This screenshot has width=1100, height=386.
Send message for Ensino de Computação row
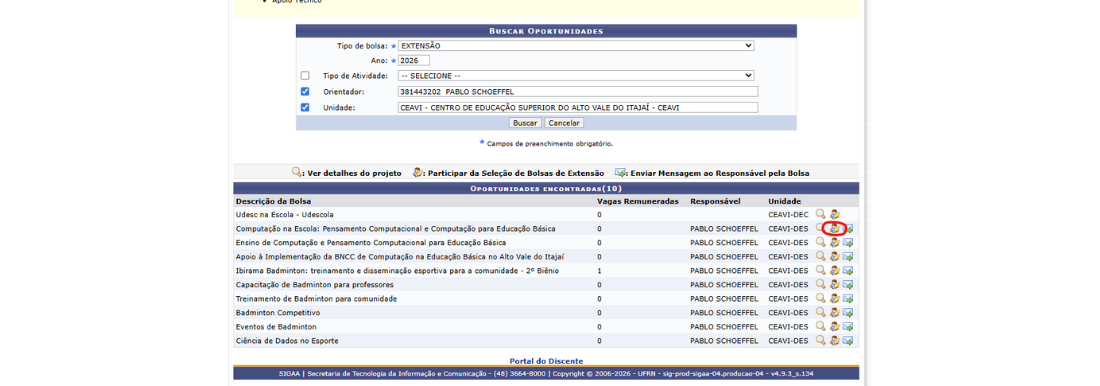pyautogui.click(x=848, y=242)
